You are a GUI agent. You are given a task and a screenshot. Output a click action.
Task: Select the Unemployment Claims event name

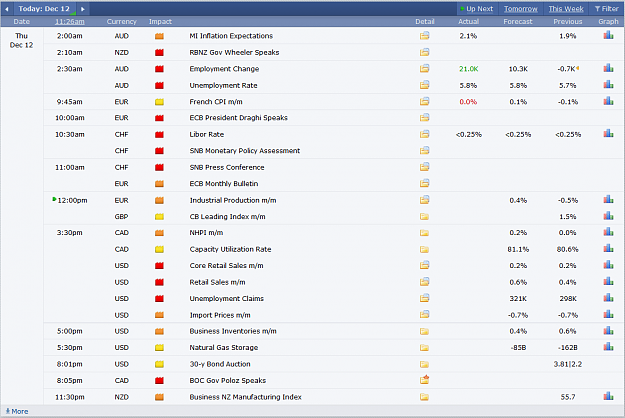[226, 298]
